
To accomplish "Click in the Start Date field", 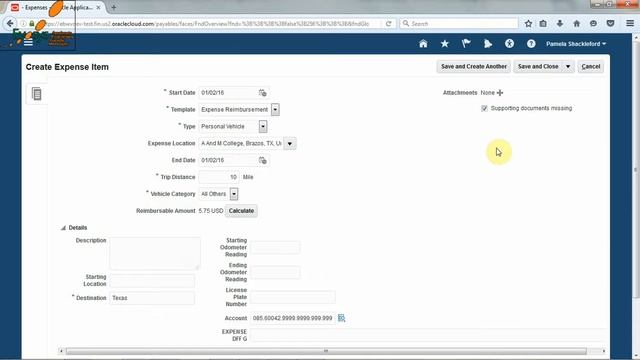I will [228, 93].
